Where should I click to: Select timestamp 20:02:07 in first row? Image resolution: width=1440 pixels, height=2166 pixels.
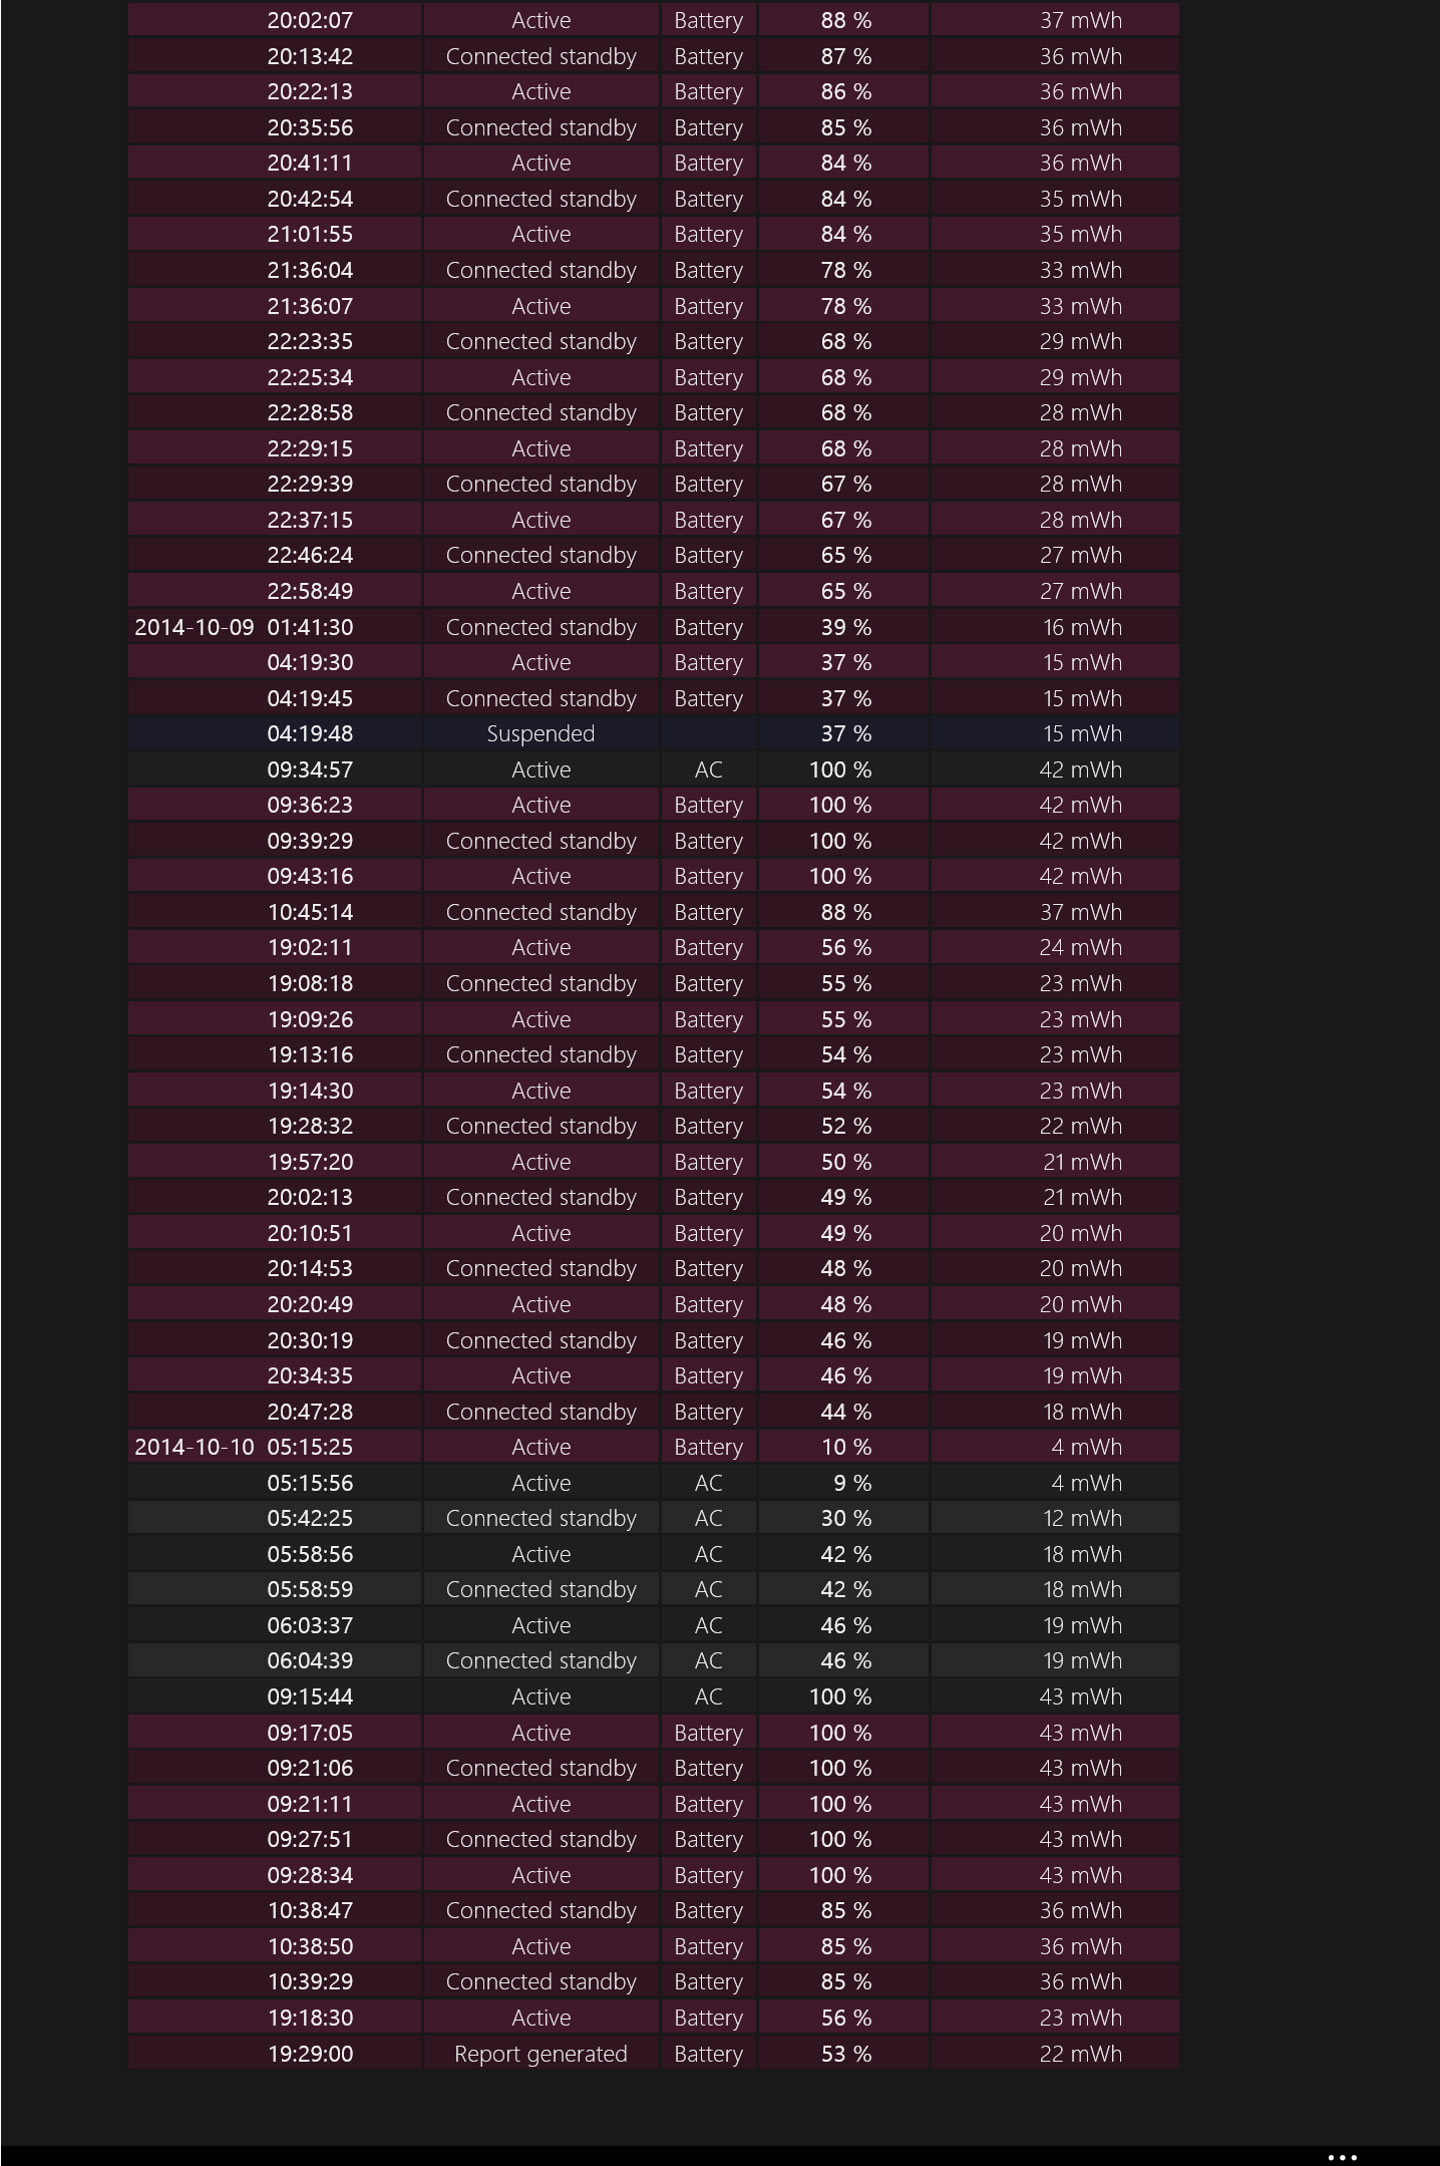pyautogui.click(x=310, y=20)
